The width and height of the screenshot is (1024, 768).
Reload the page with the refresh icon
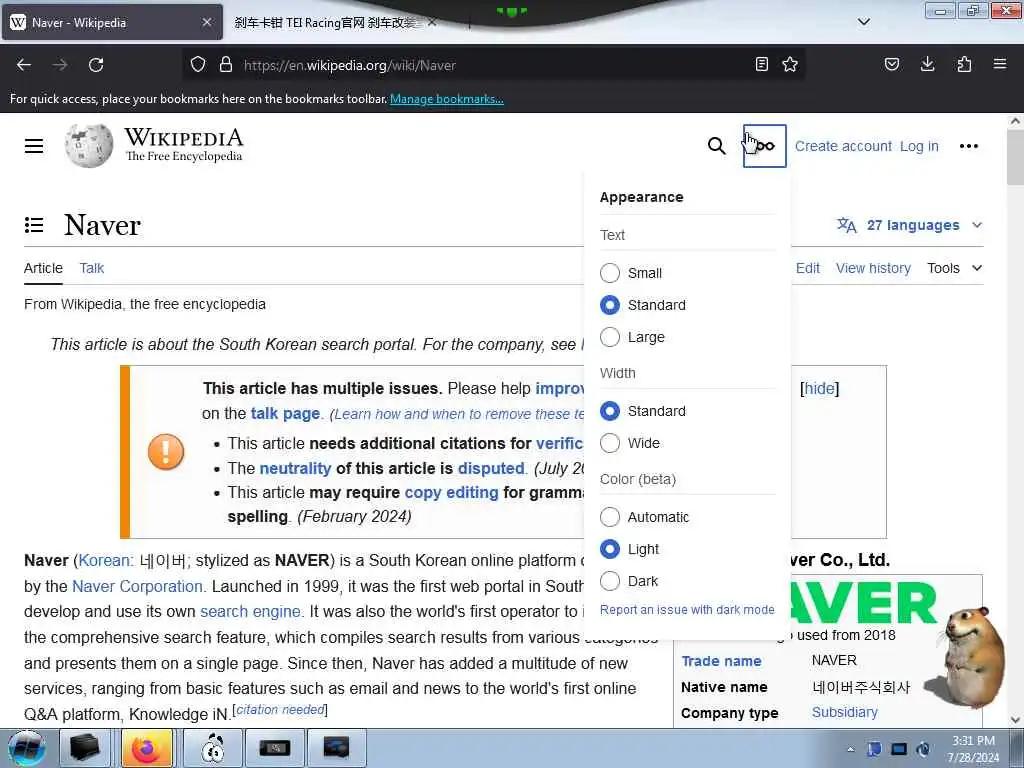(x=96, y=65)
